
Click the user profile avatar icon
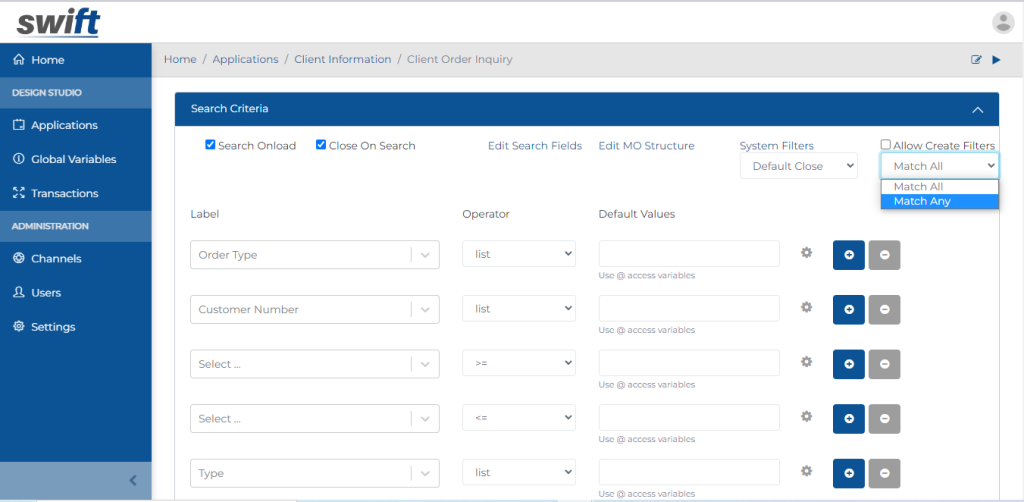point(1002,22)
